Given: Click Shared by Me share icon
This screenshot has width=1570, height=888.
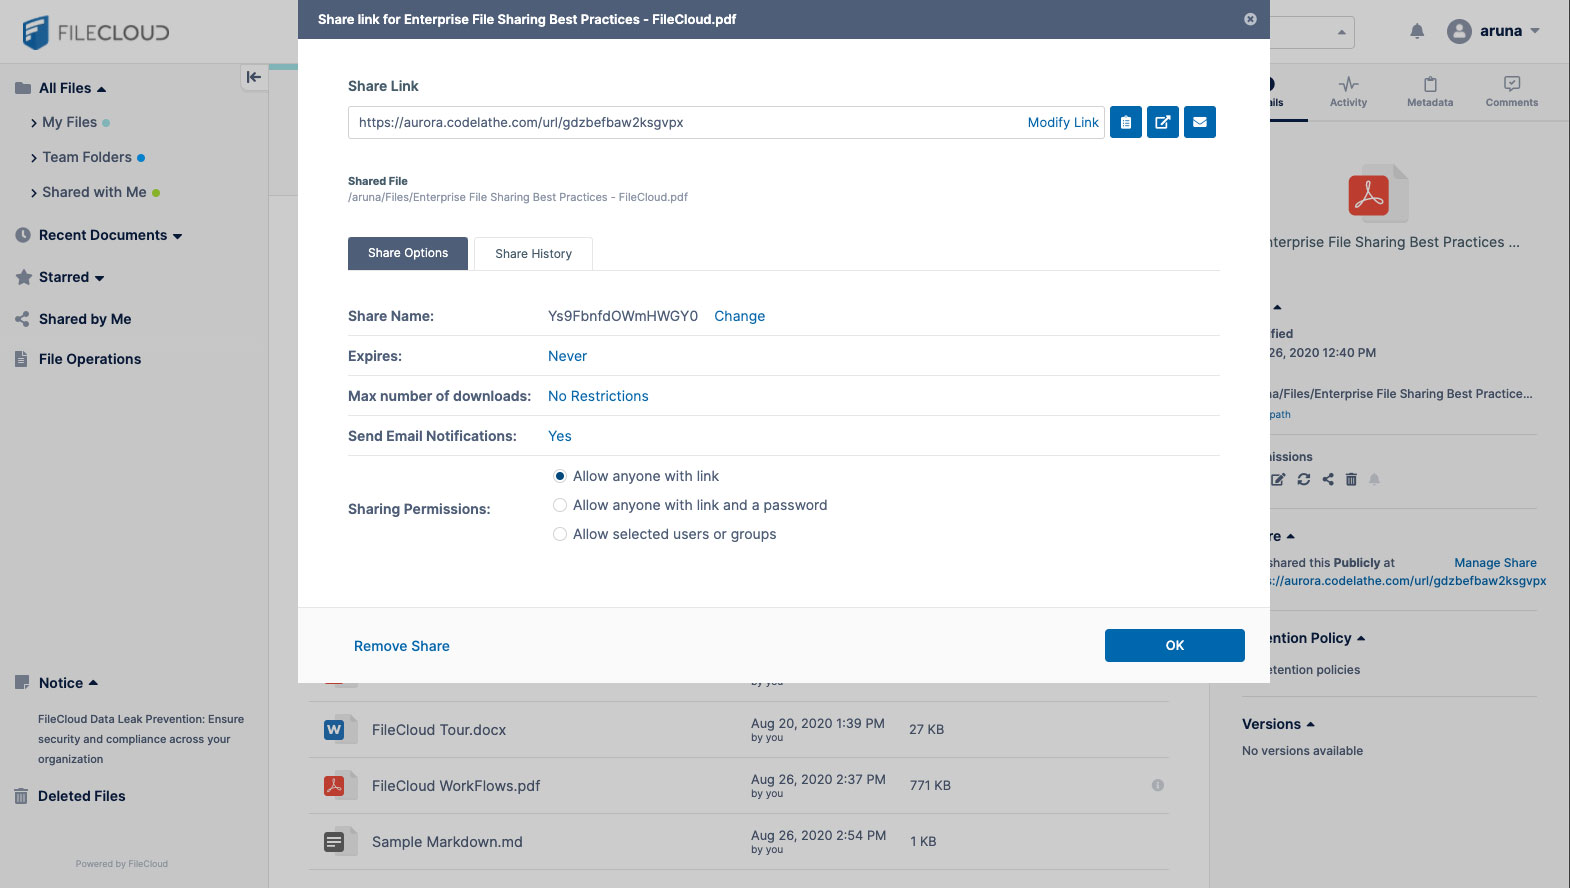Looking at the screenshot, I should pos(22,319).
